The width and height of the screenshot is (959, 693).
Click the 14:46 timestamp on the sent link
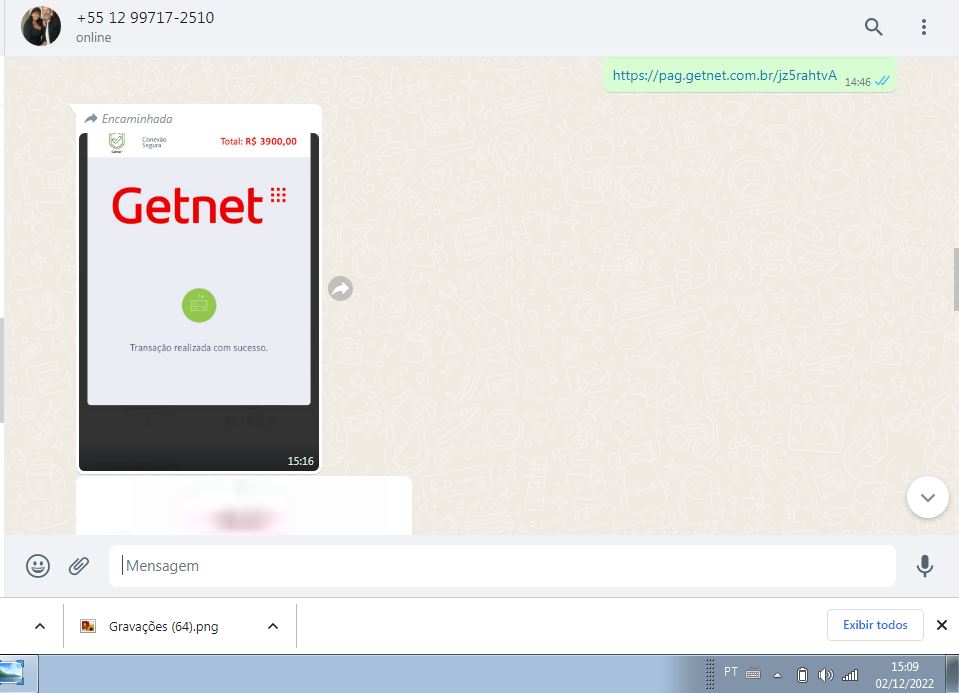point(857,82)
